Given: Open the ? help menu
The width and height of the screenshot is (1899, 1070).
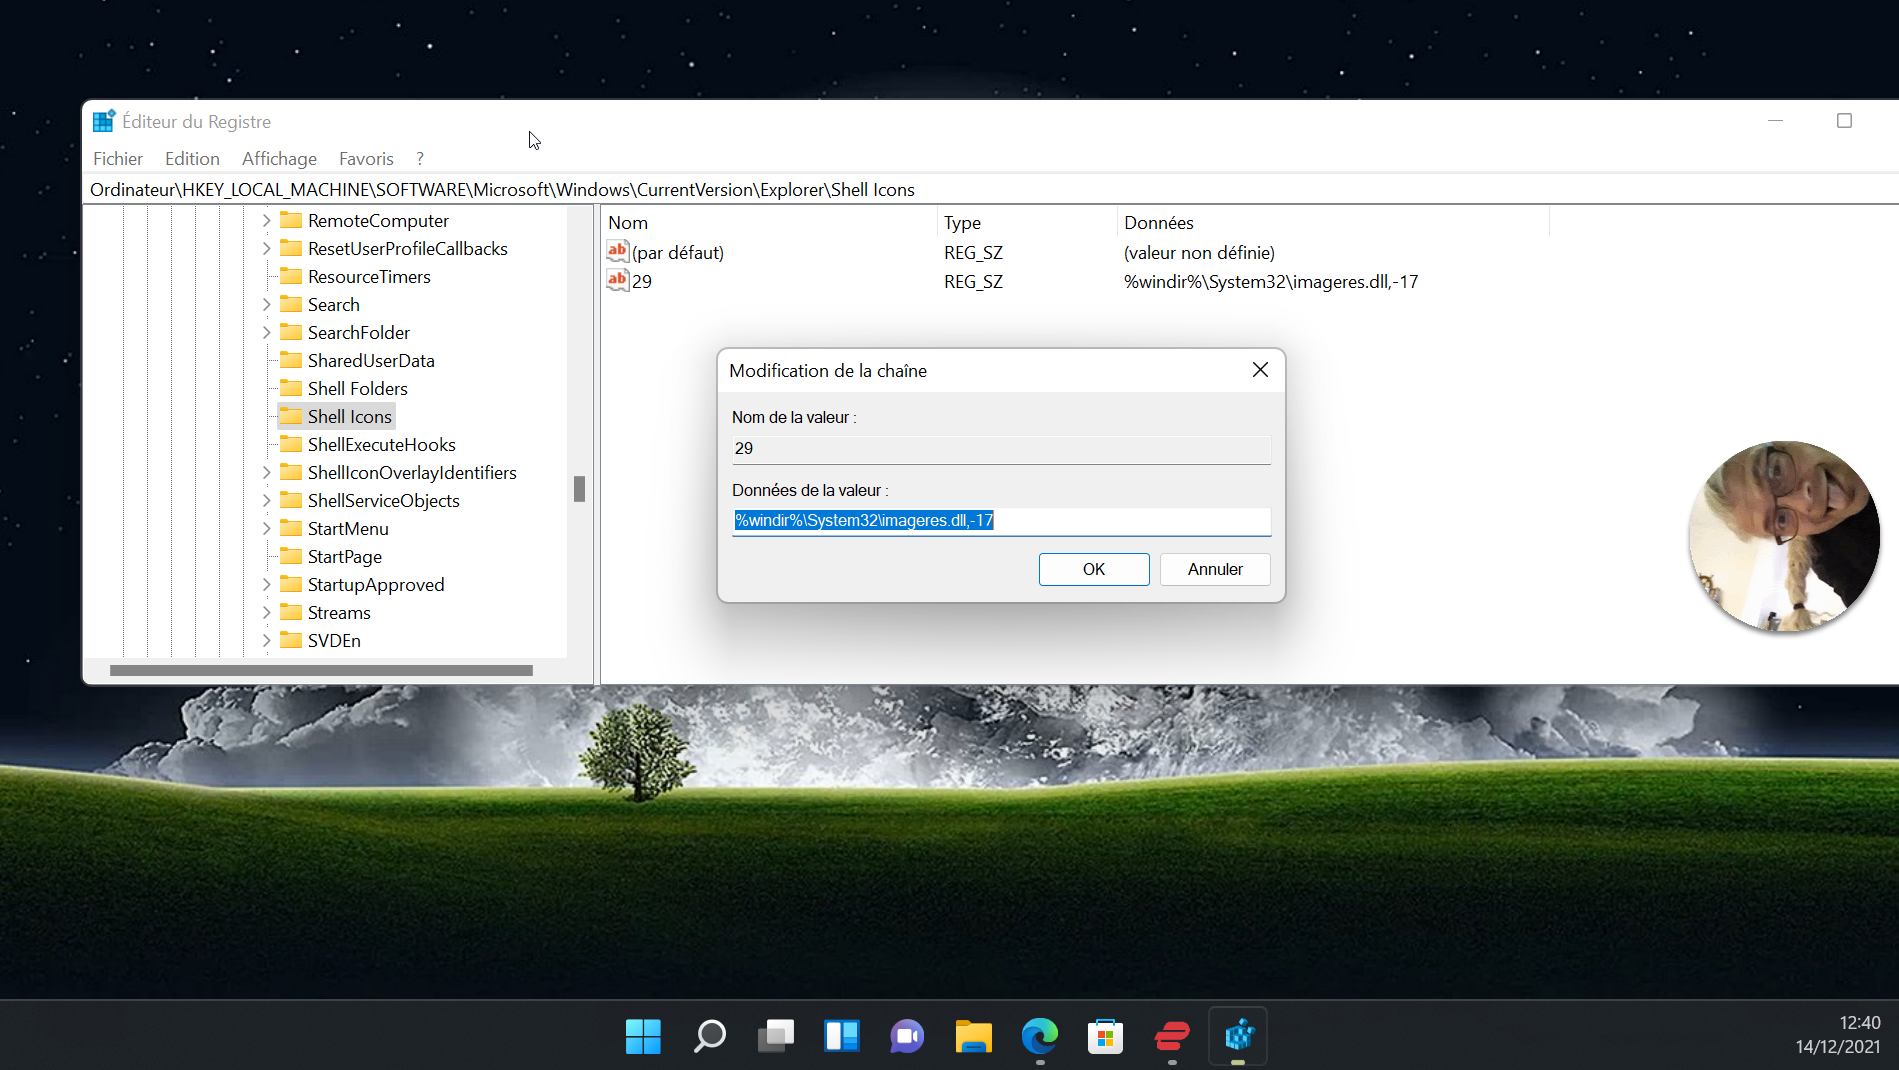Looking at the screenshot, I should [x=420, y=158].
